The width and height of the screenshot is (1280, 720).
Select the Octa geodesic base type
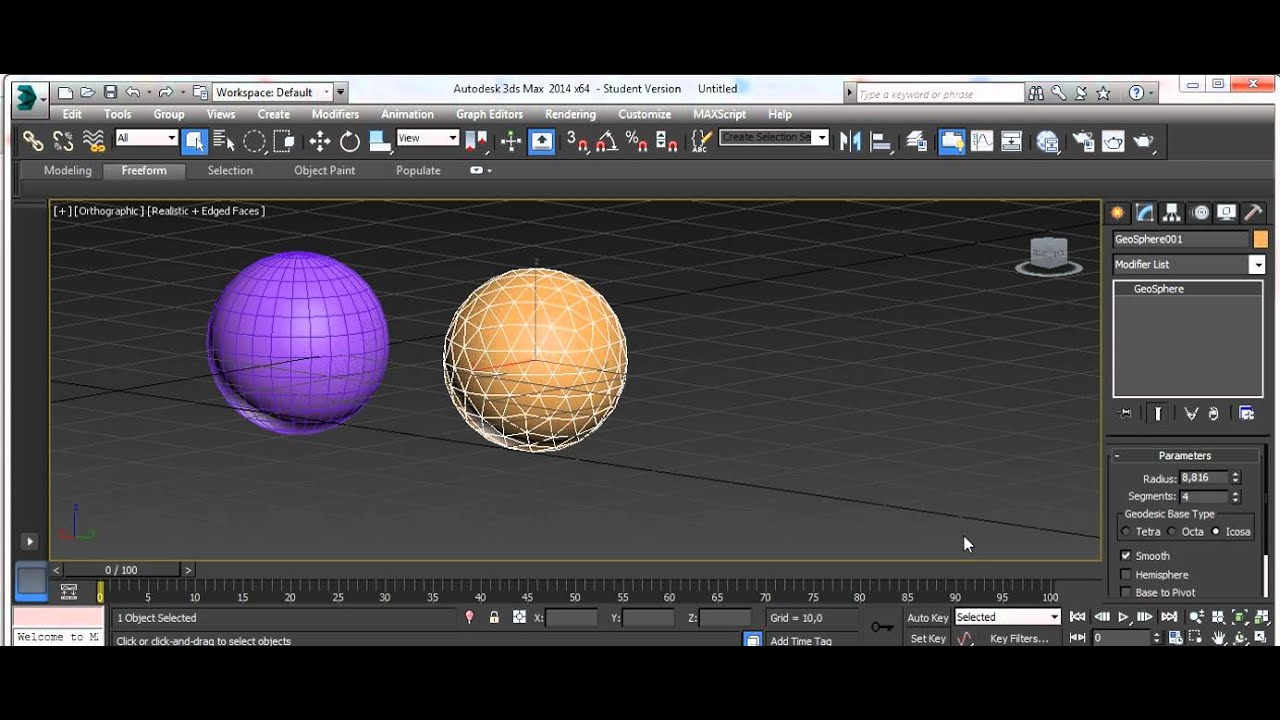[1171, 532]
